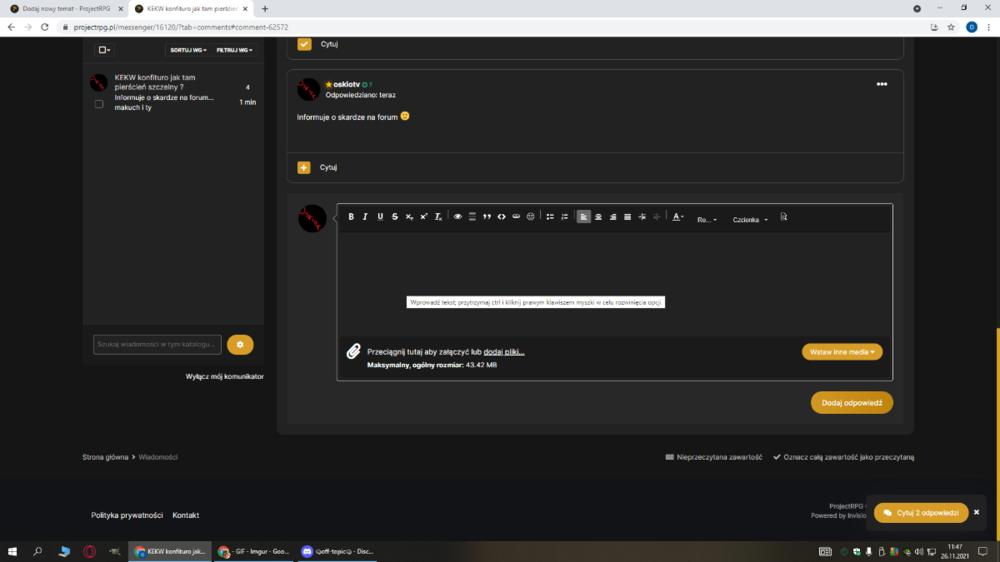Open osklotv profile name link
Image resolution: width=1000 pixels, height=562 pixels.
coord(346,84)
